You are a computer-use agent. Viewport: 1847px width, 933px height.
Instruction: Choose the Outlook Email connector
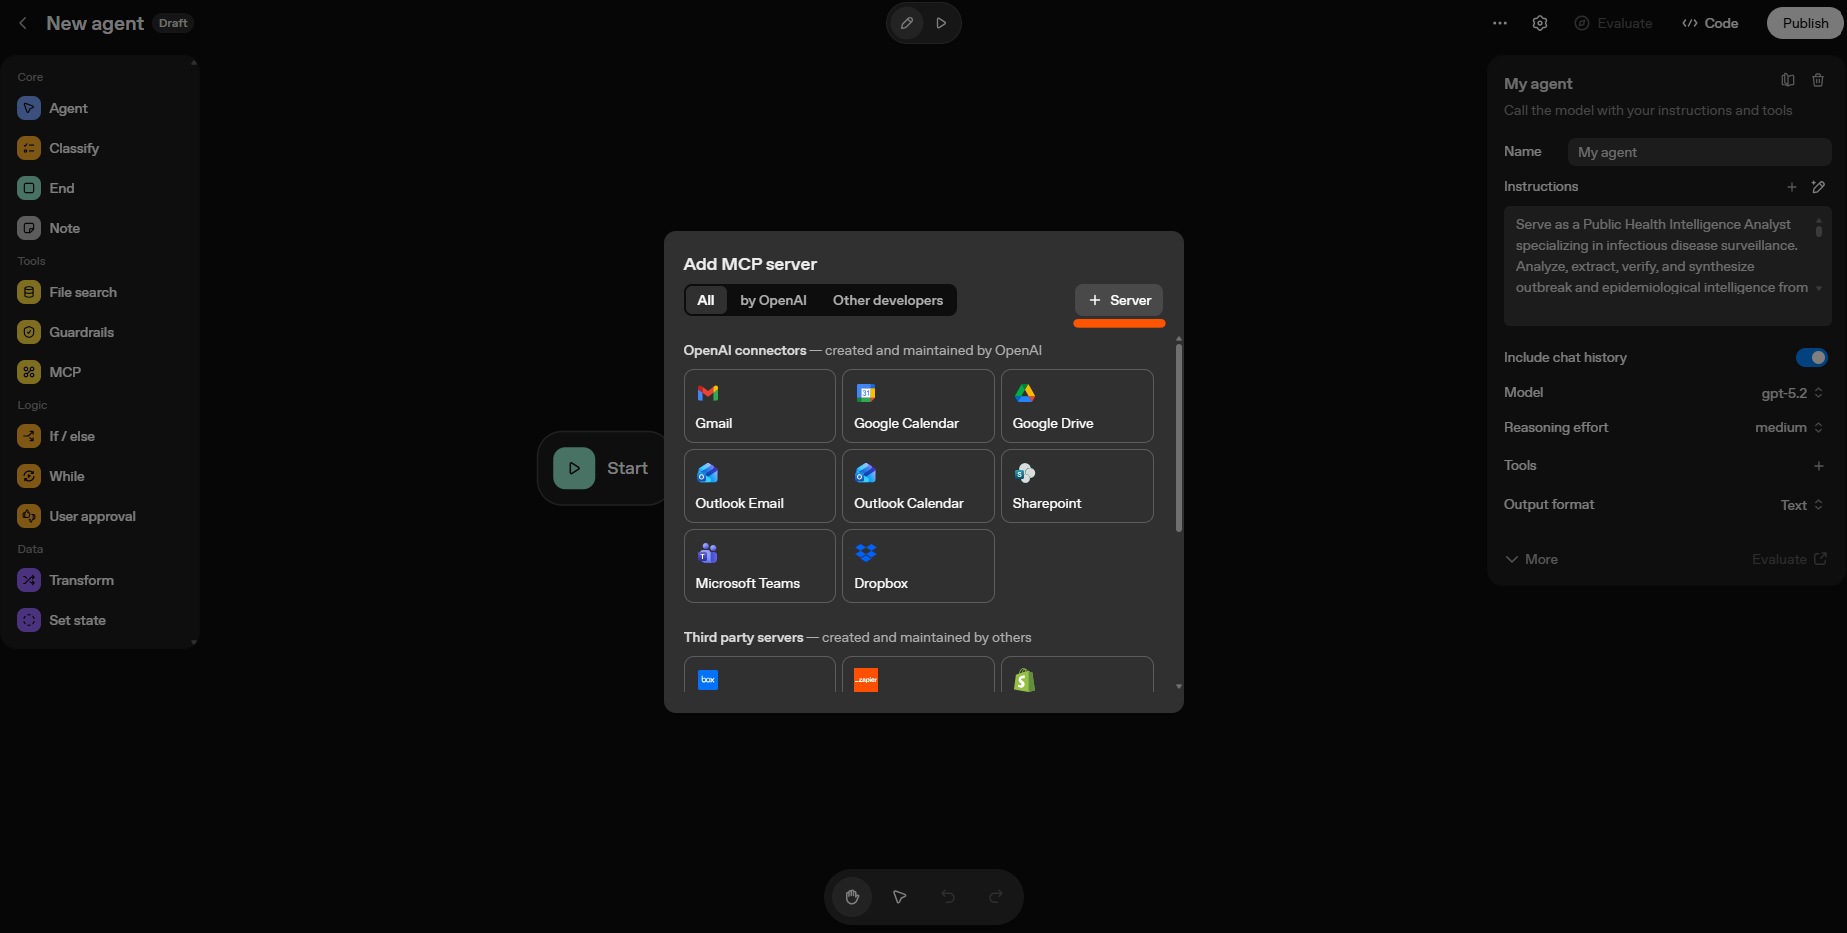coord(760,486)
